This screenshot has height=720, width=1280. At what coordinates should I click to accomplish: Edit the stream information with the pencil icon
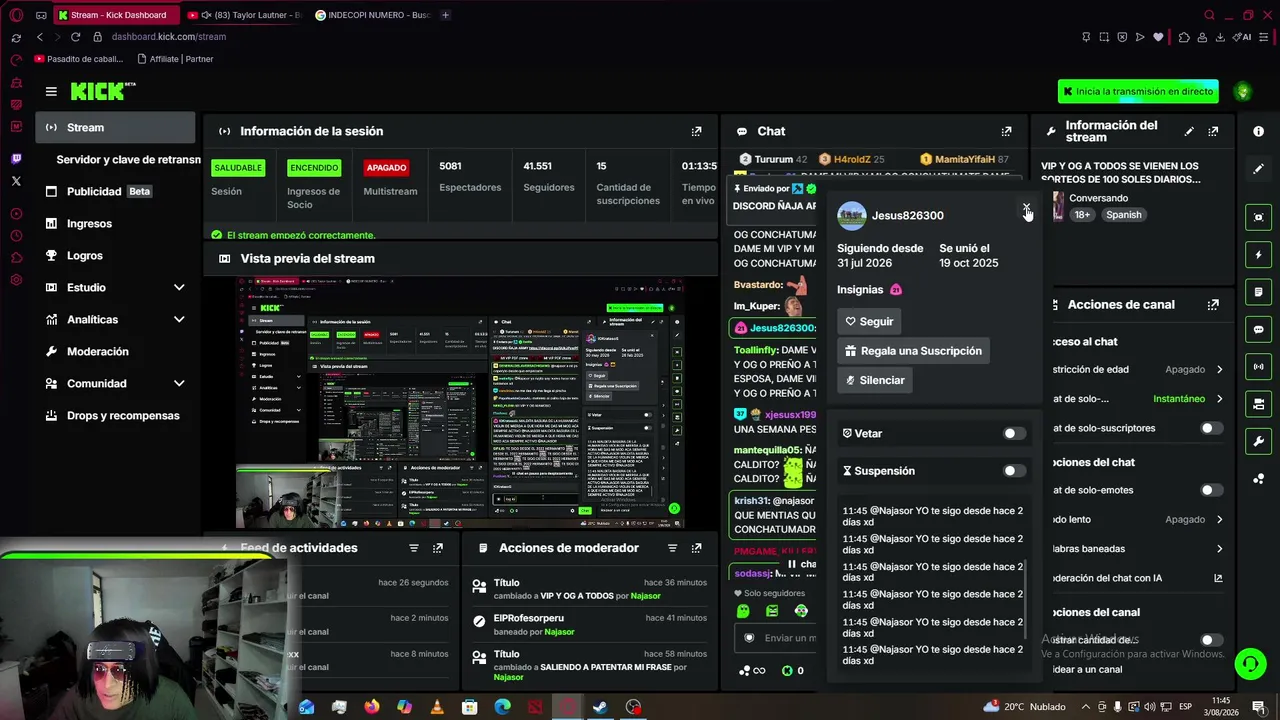pyautogui.click(x=1189, y=131)
